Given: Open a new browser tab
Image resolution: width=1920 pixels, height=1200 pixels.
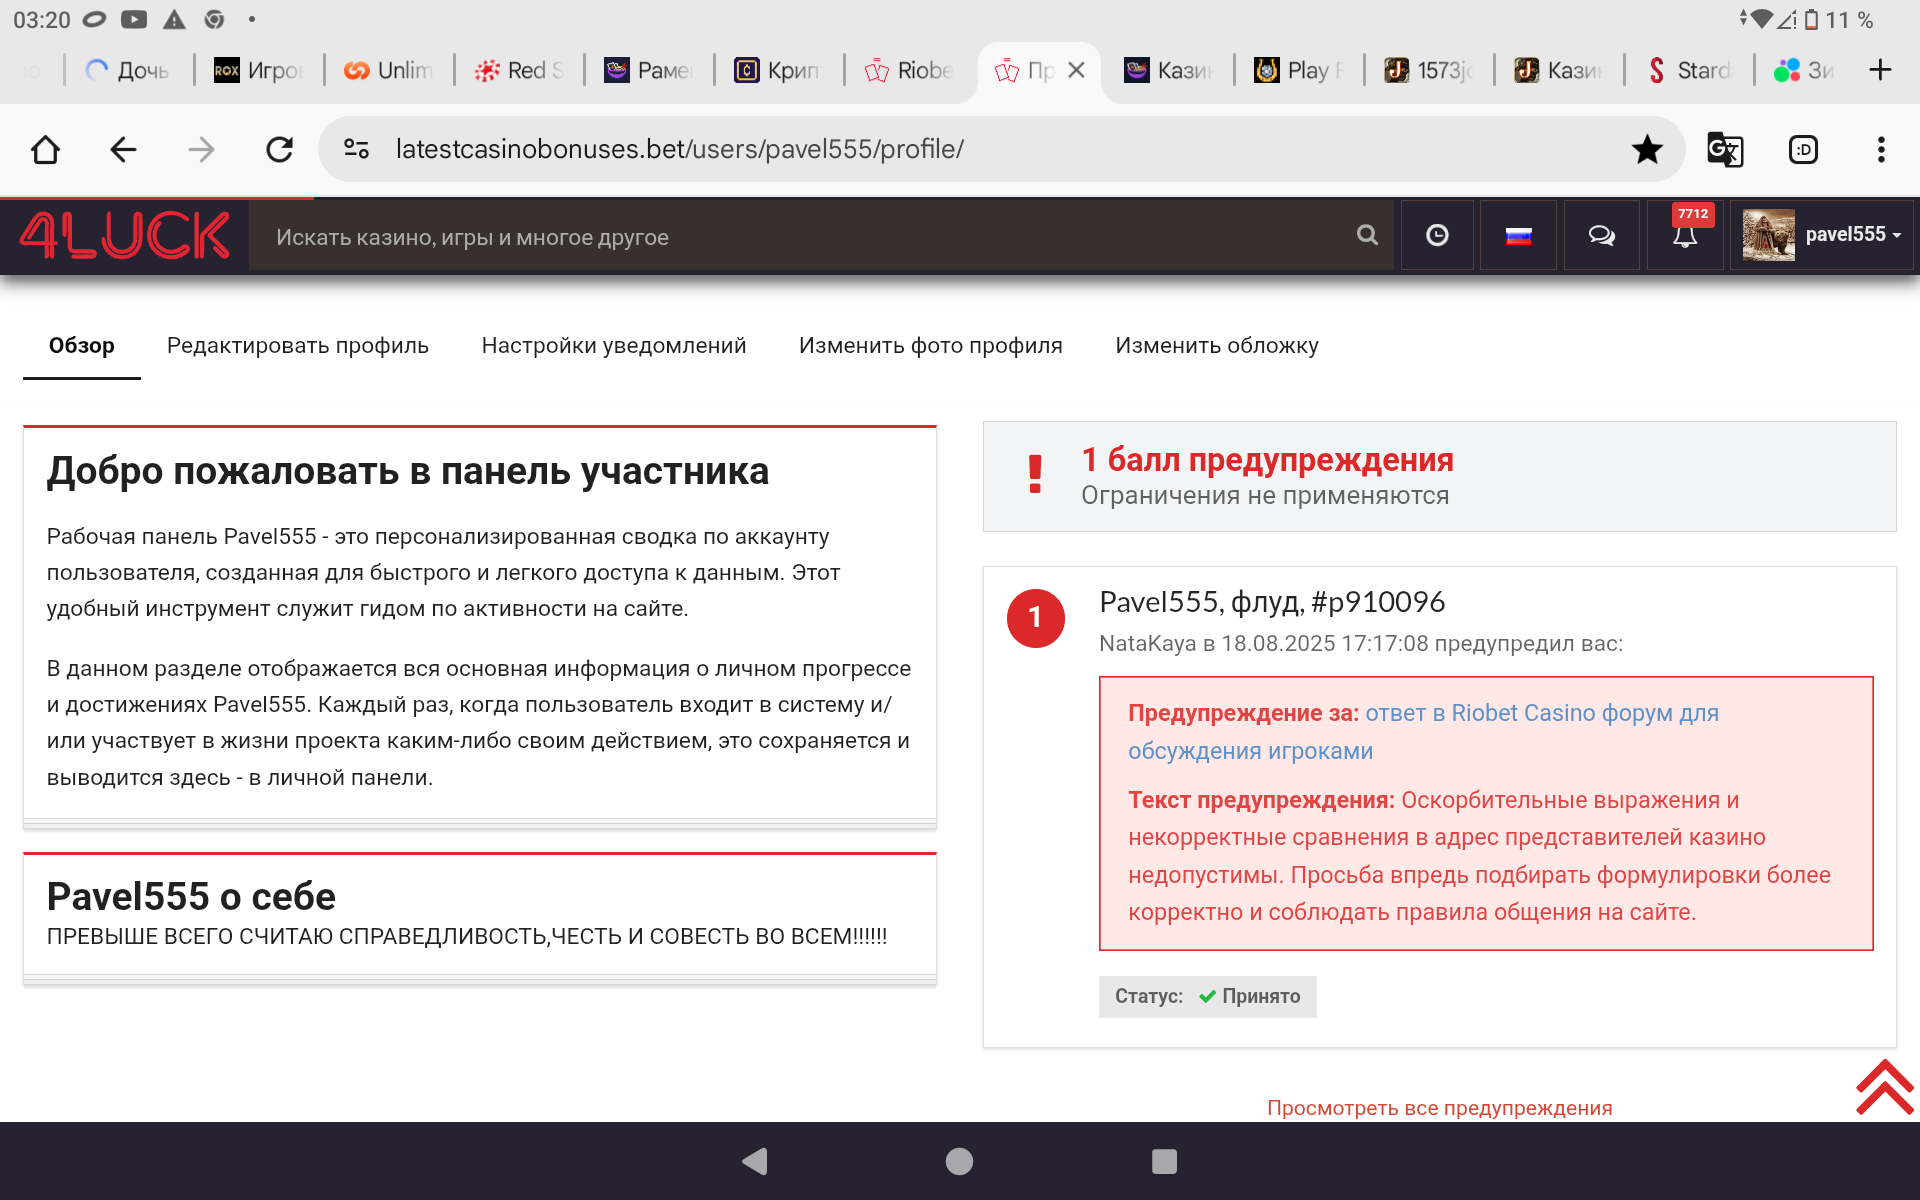Looking at the screenshot, I should click(x=1880, y=70).
